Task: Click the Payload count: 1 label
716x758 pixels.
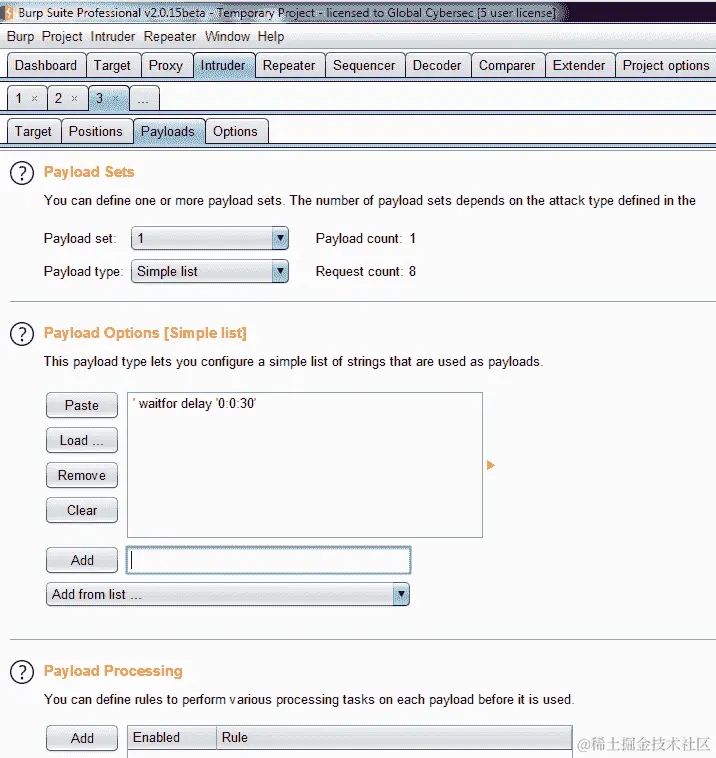Action: click(x=365, y=238)
